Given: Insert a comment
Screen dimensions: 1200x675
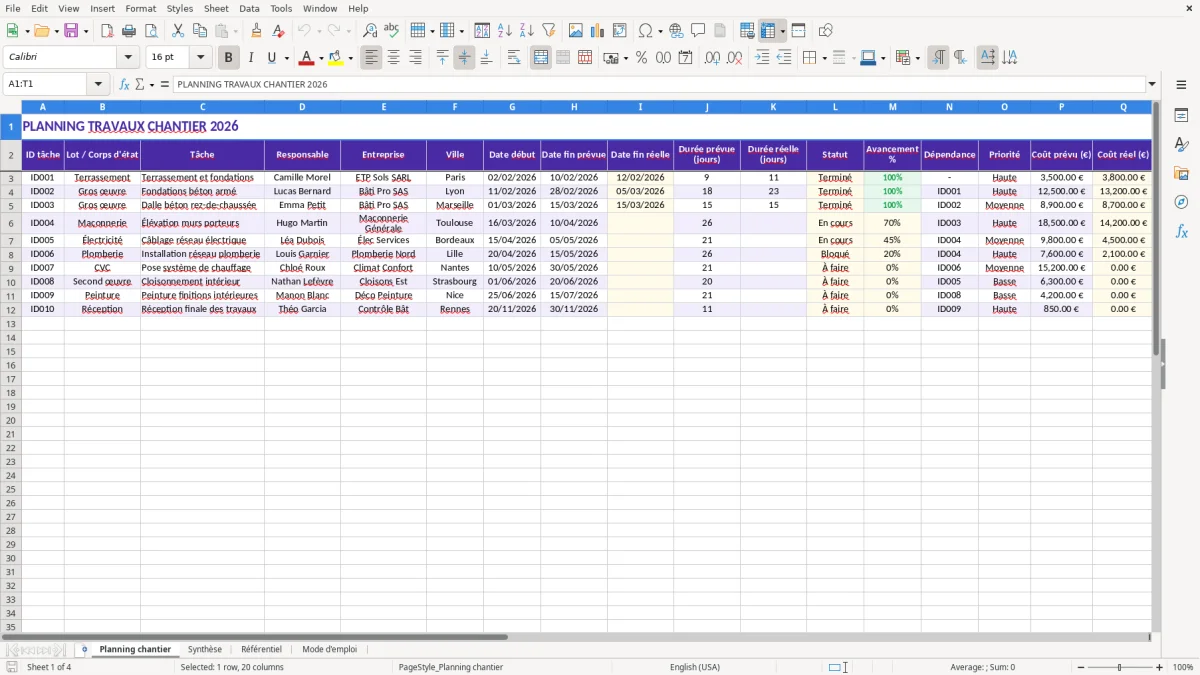Looking at the screenshot, I should coord(699,31).
